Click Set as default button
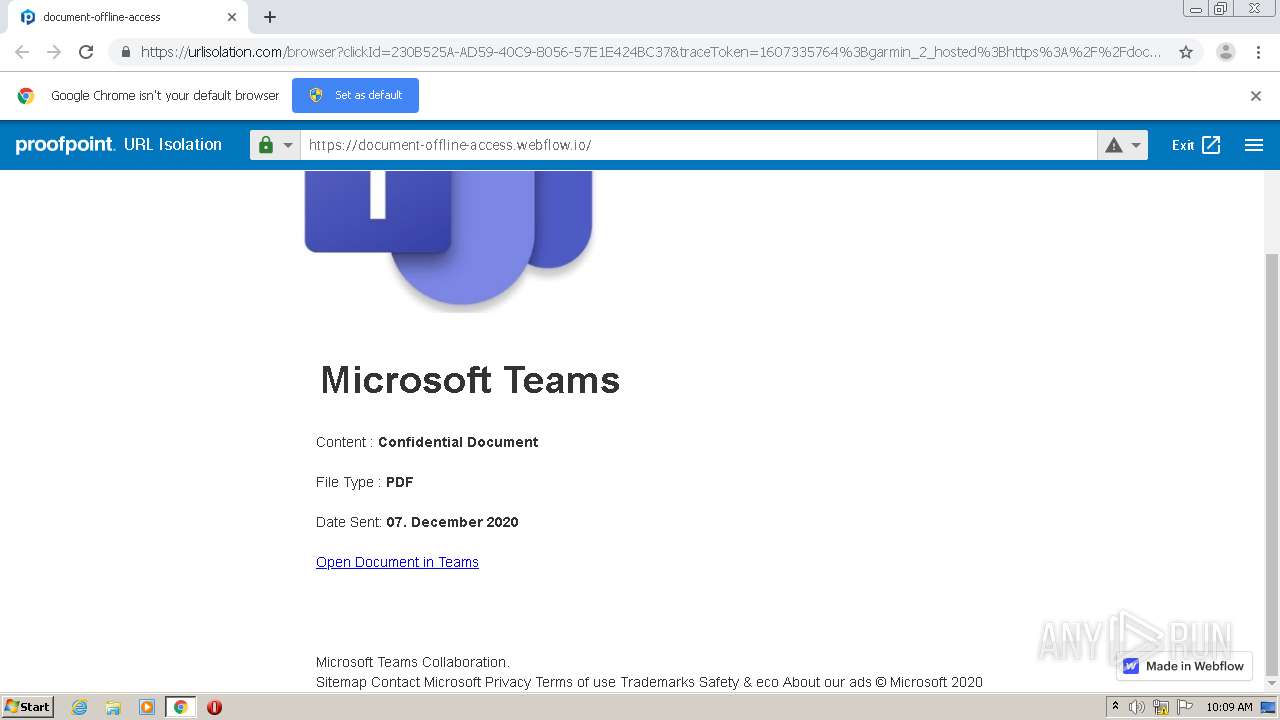The width and height of the screenshot is (1280, 720). point(355,95)
